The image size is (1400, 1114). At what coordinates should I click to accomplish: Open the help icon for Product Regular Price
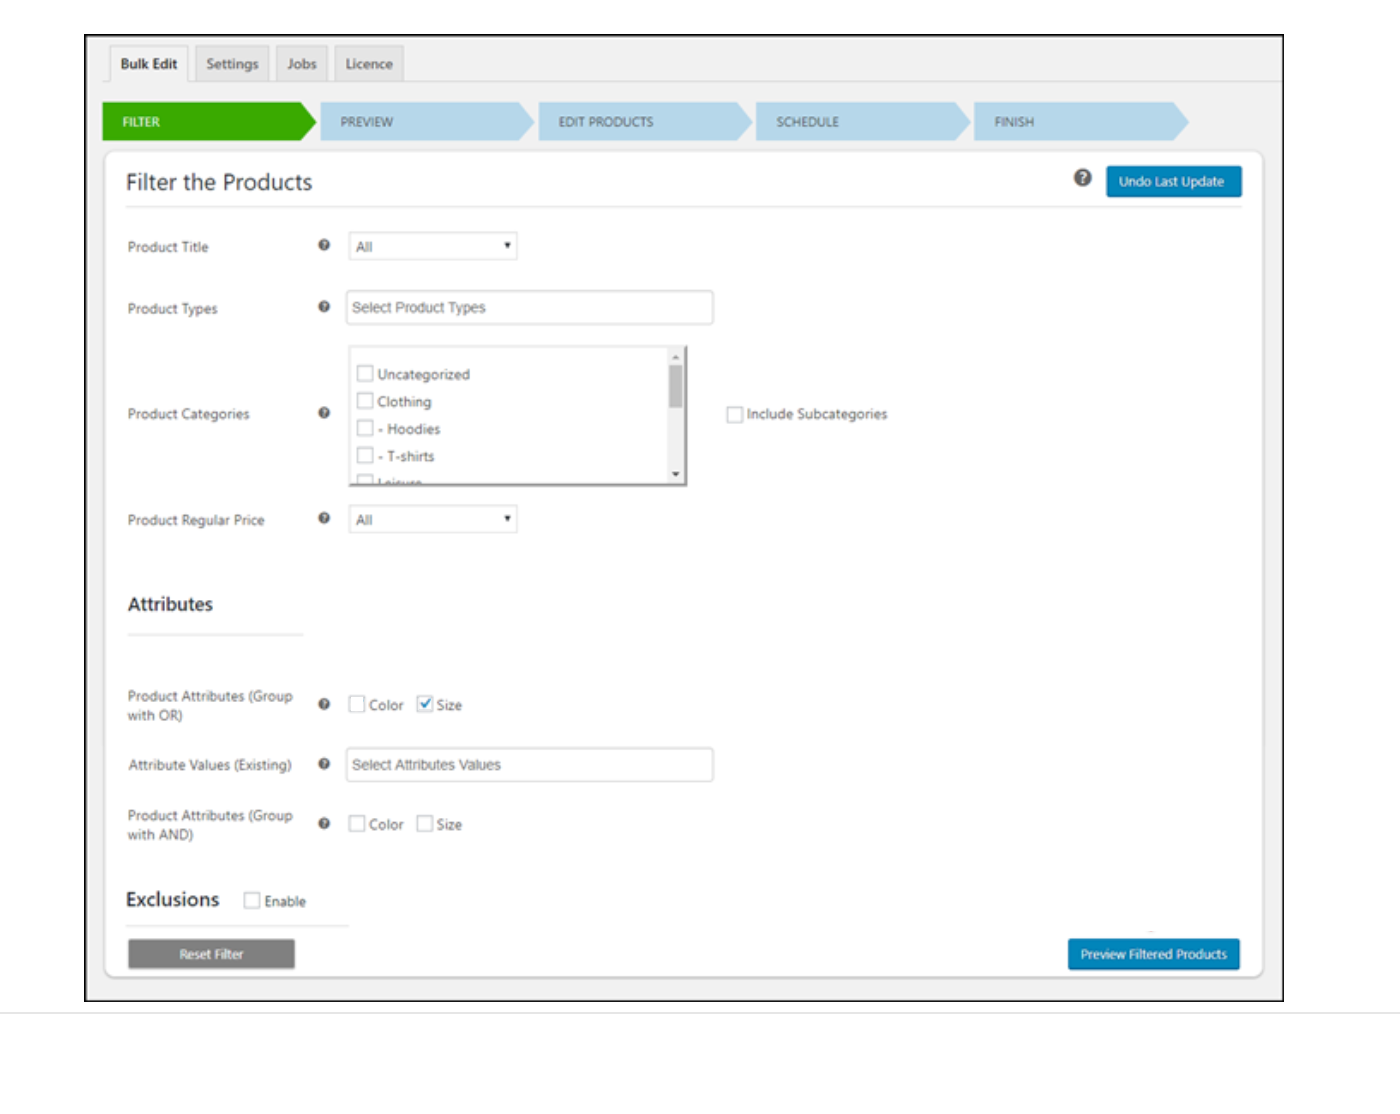tap(322, 518)
